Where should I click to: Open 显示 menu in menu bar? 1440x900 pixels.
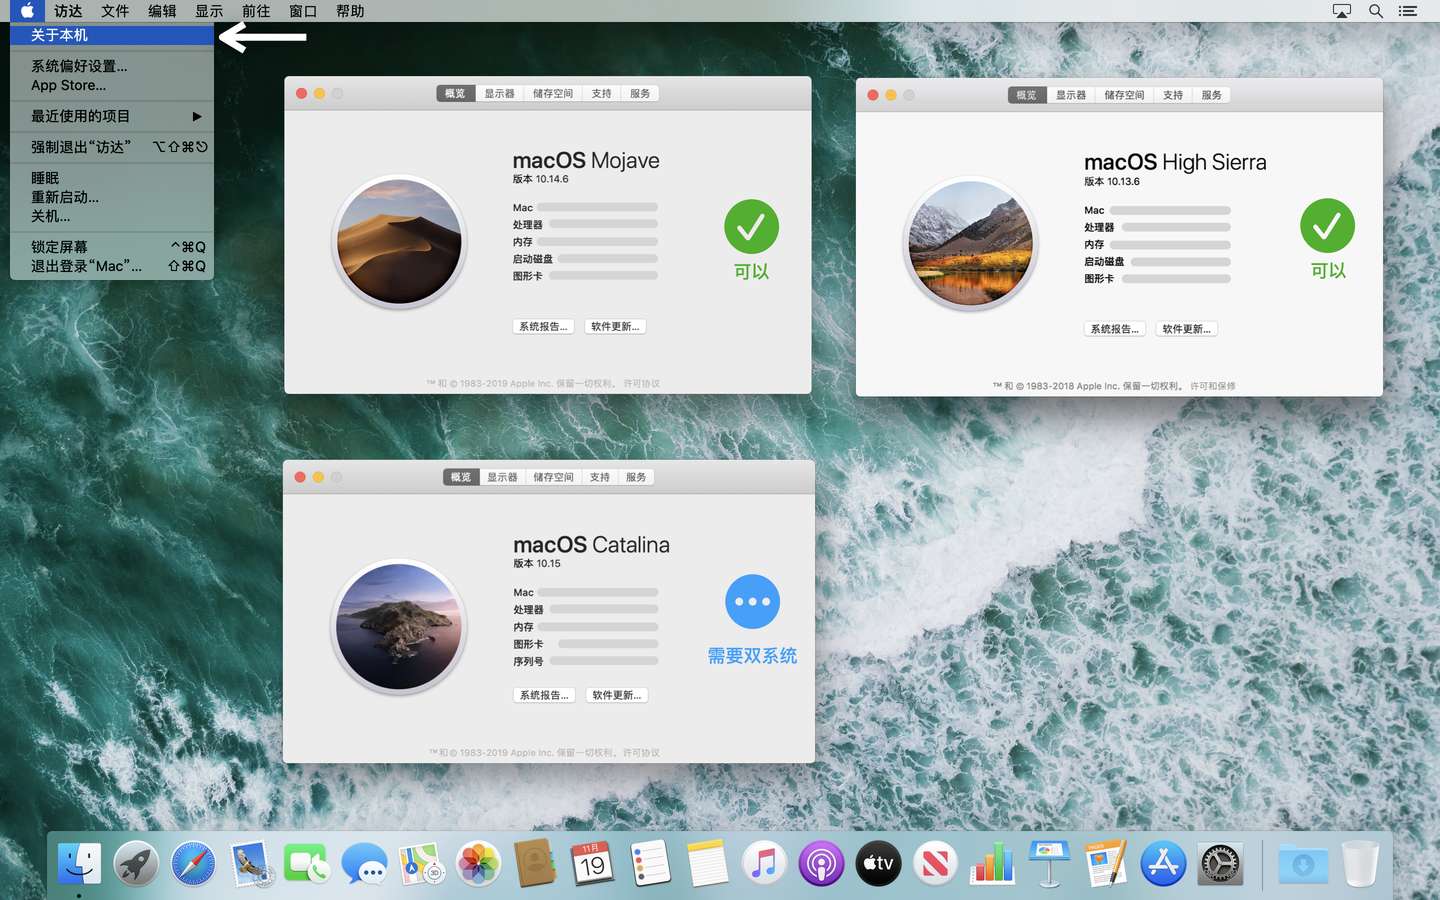pyautogui.click(x=209, y=11)
